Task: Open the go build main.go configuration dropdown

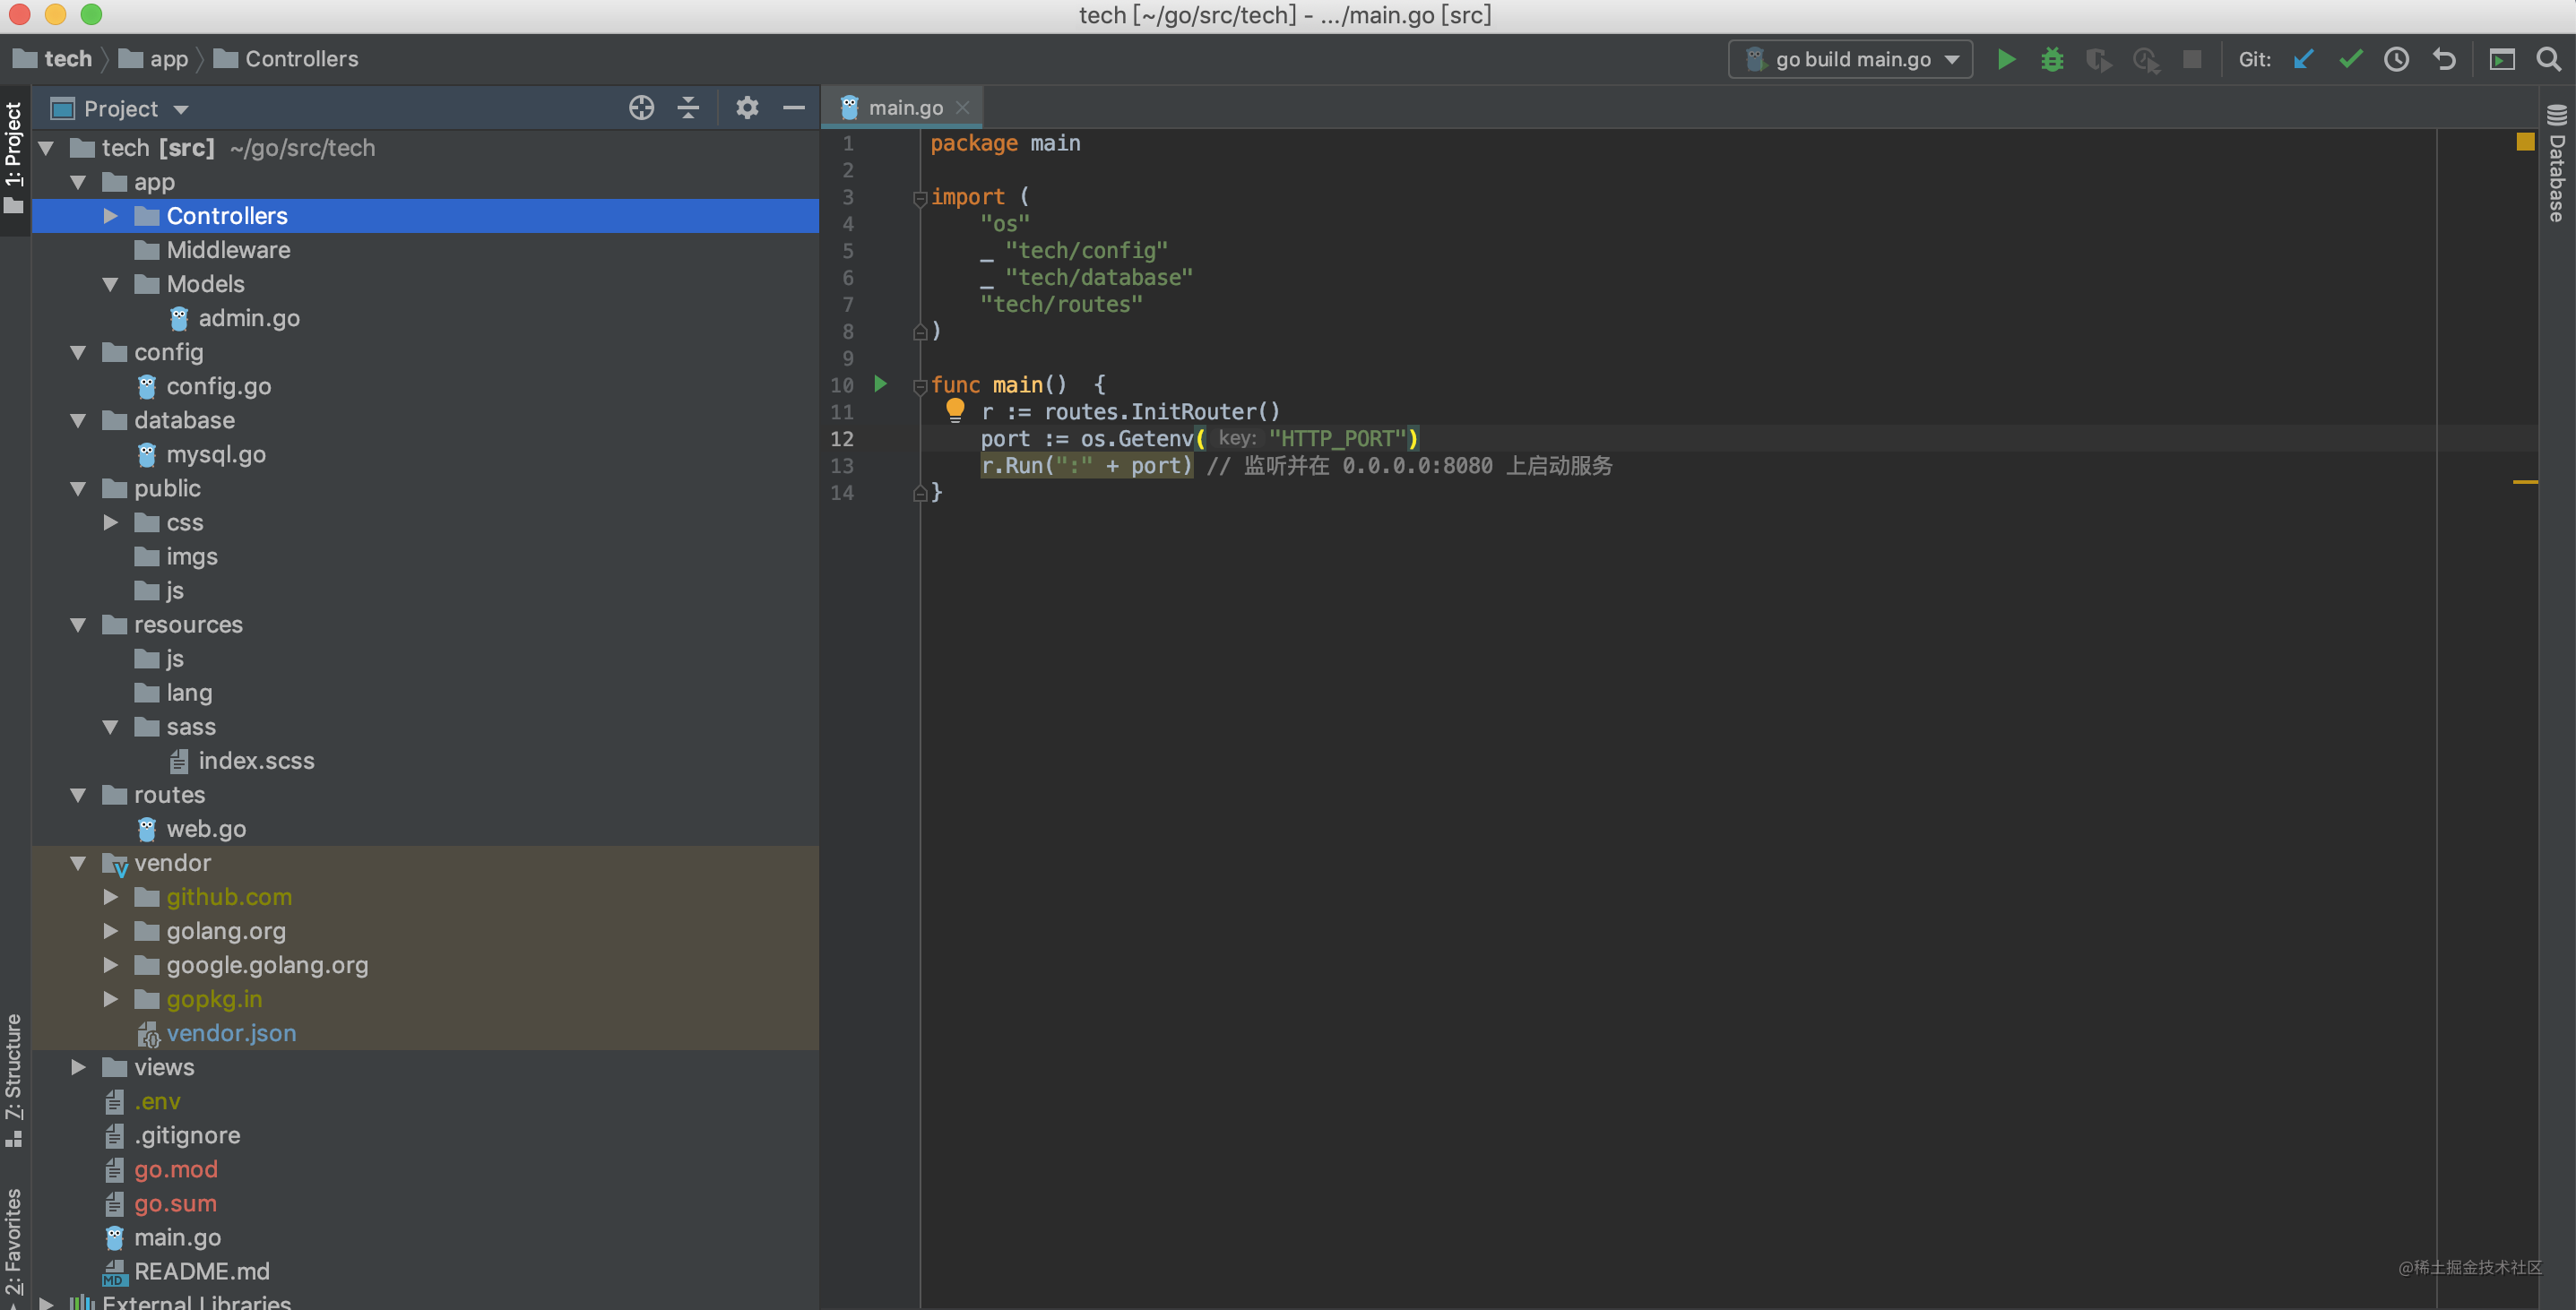Action: 1850,59
